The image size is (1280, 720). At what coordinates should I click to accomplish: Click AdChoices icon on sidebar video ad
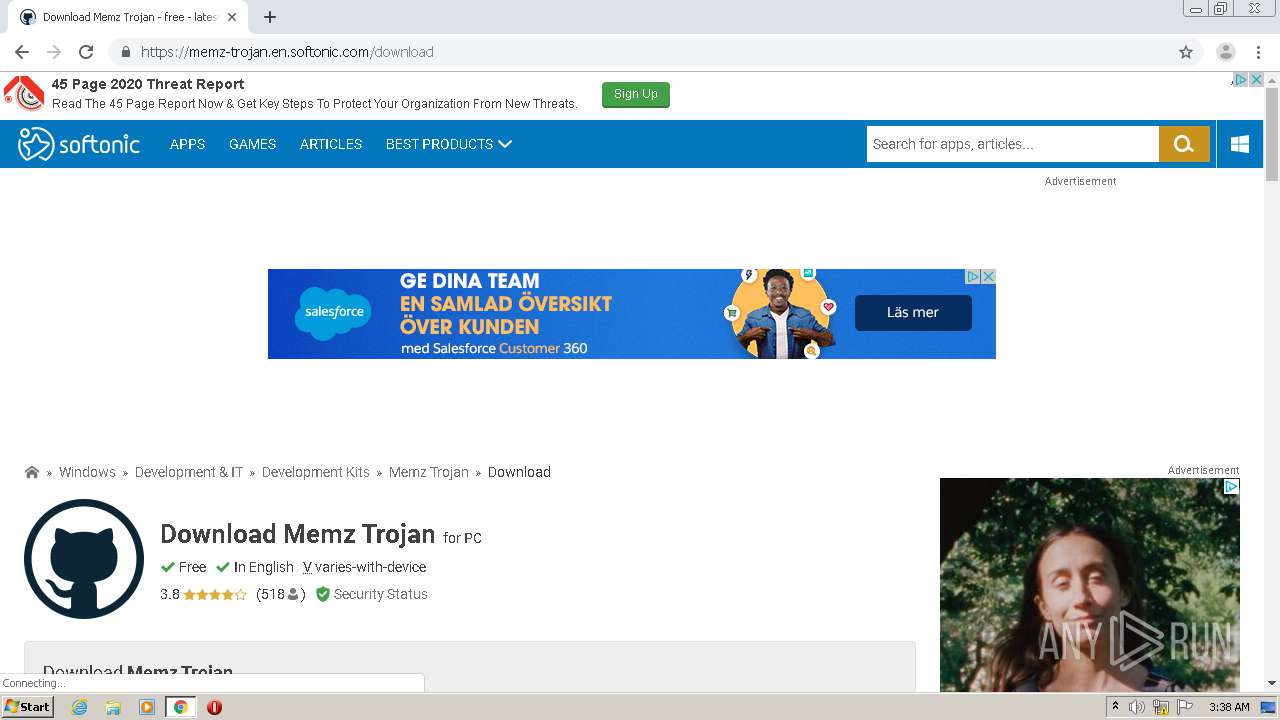(1231, 486)
